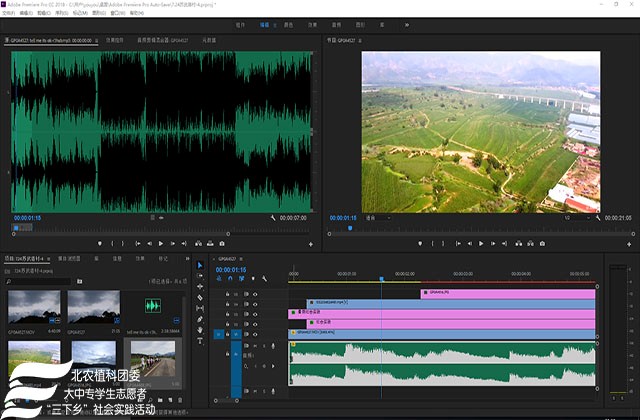Viewport: 640px width, 420px height.
Task: Select the Razor tool
Action: click(200, 298)
